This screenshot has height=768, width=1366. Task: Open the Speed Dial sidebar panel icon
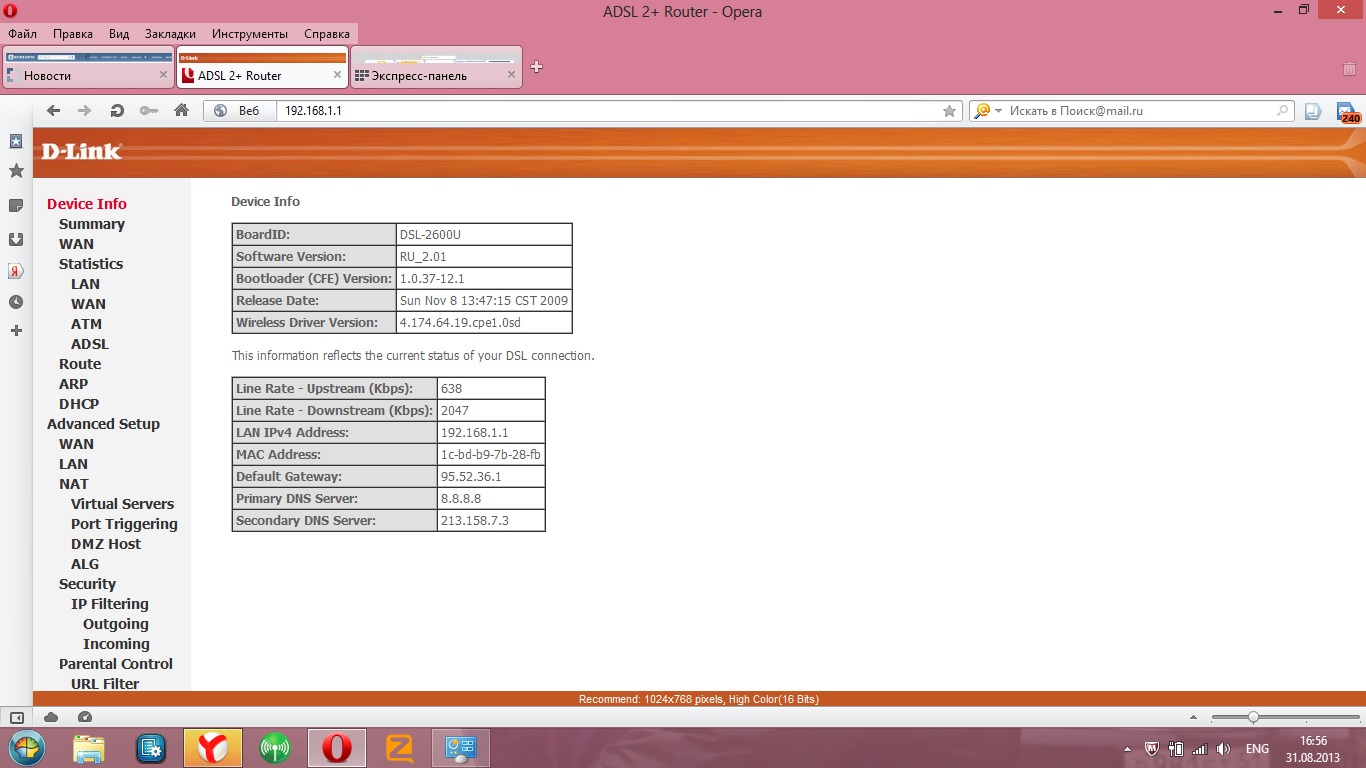(x=16, y=142)
